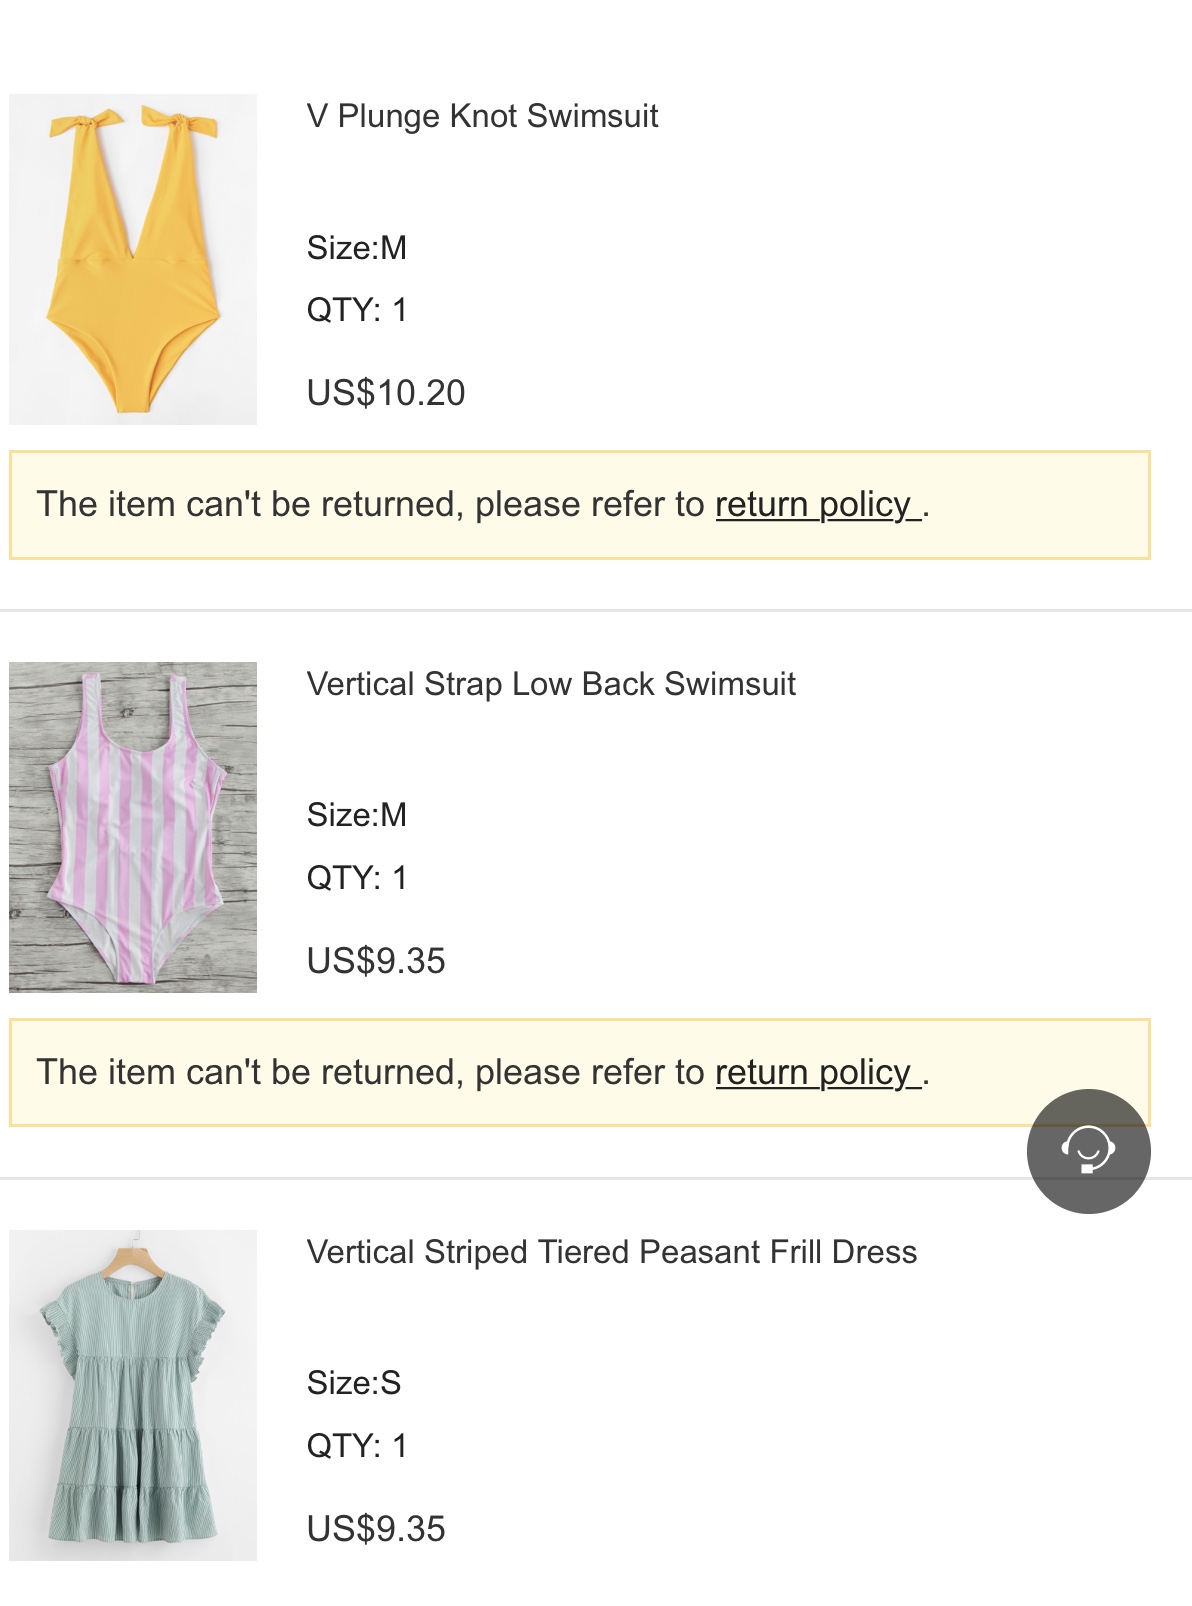Click the non-returnable notice under yellow swimsuit
The width and height of the screenshot is (1192, 1606).
click(370, 505)
